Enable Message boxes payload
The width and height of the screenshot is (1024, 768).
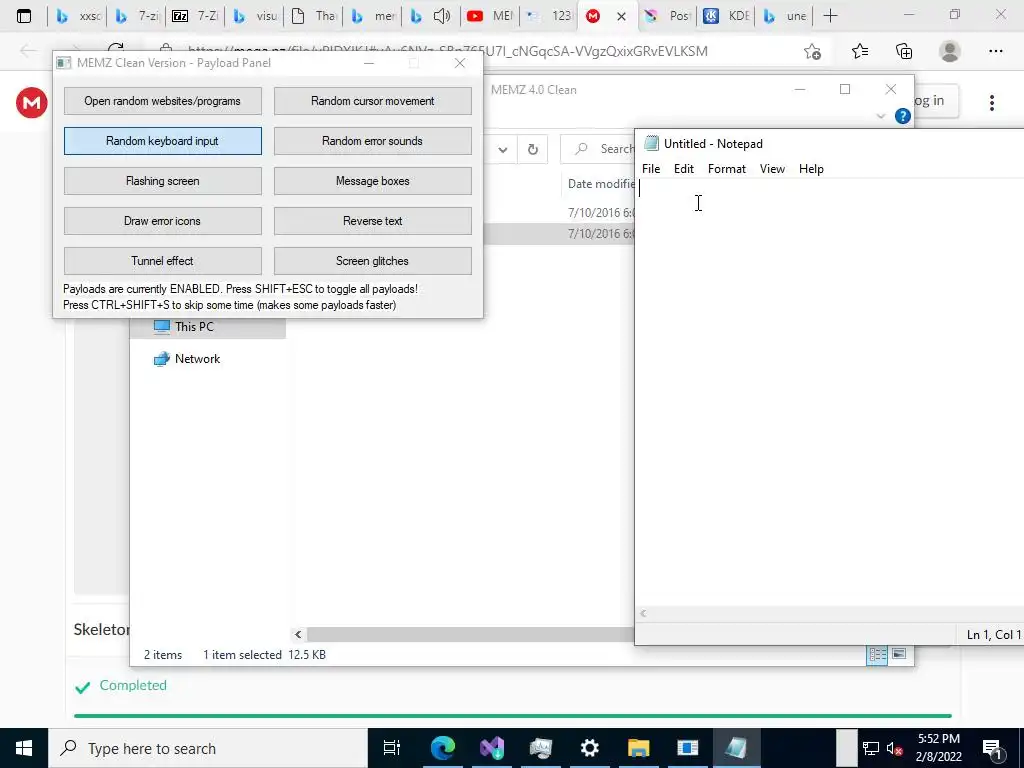(372, 181)
